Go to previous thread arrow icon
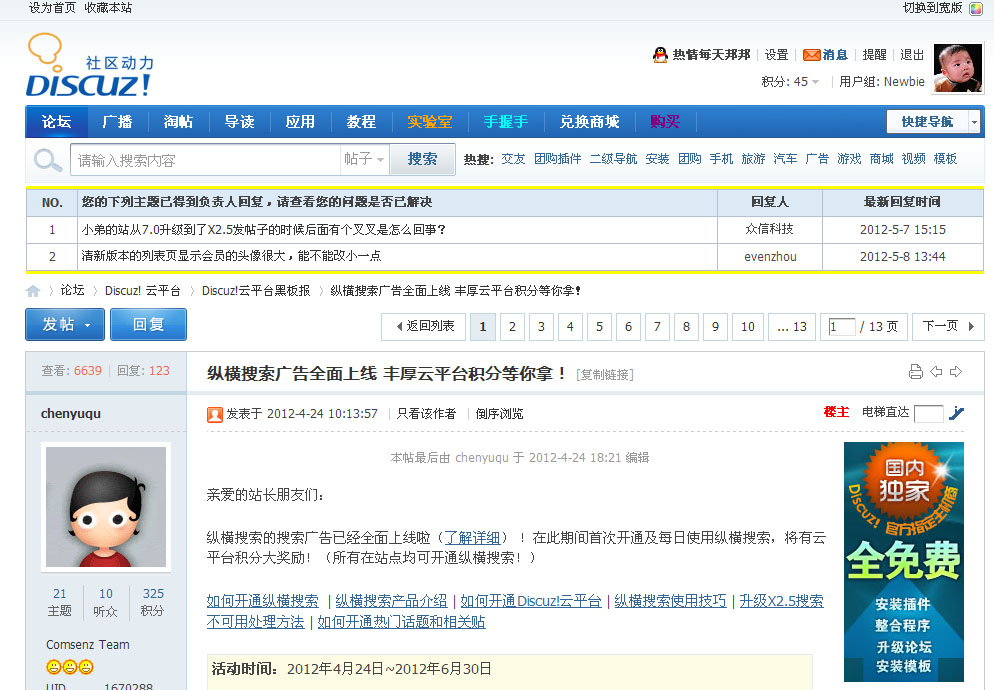Image resolution: width=994 pixels, height=690 pixels. point(936,372)
